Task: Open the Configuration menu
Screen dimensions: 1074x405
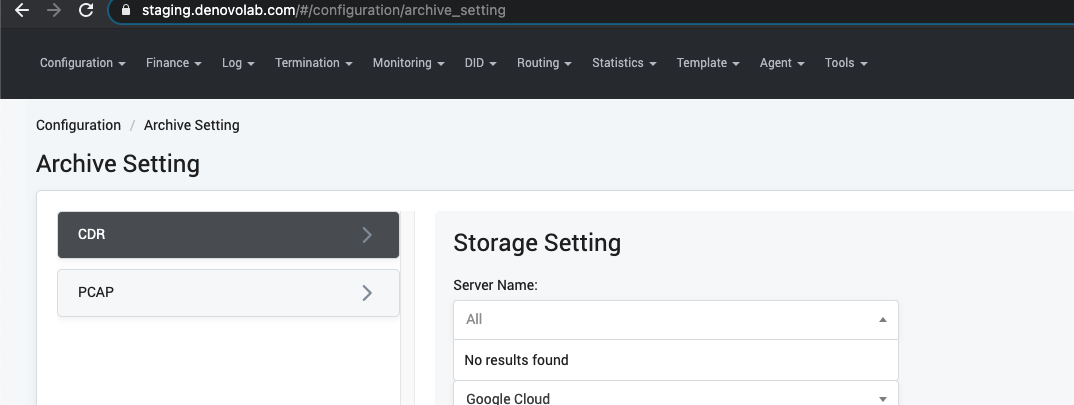Action: click(x=82, y=63)
